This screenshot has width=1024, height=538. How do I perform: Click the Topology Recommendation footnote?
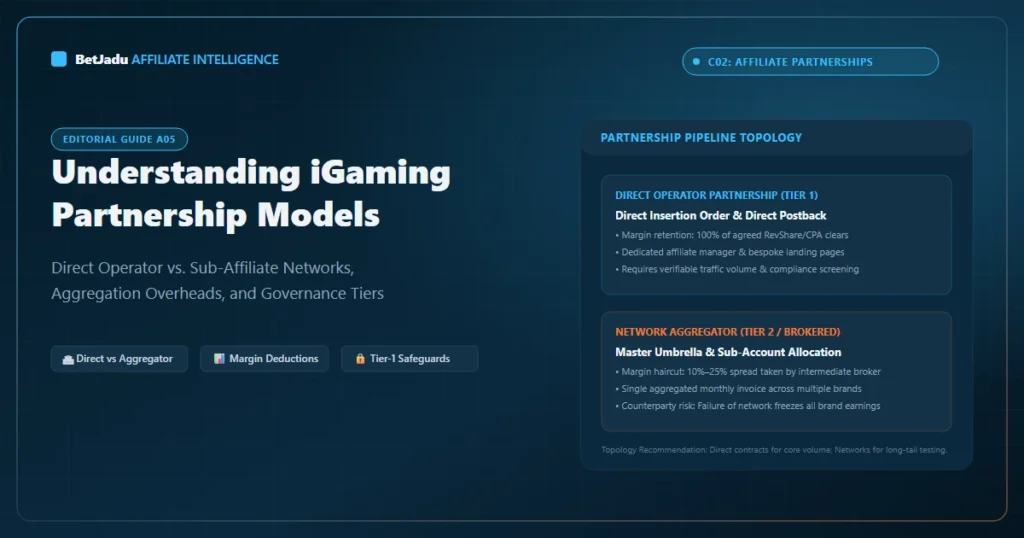click(x=774, y=450)
